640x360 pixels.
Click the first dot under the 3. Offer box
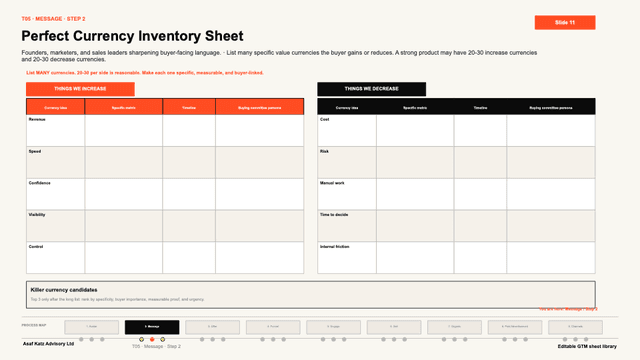pos(202,339)
